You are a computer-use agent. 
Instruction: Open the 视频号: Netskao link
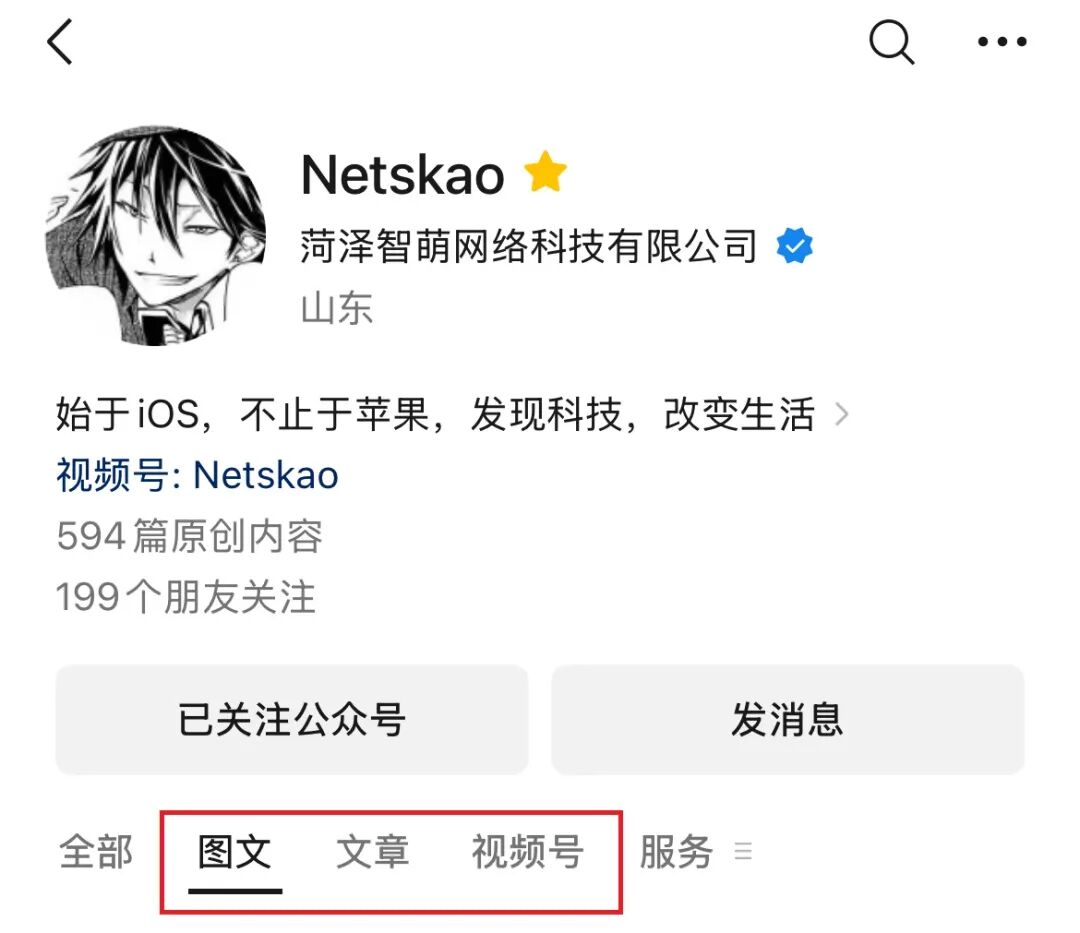[x=197, y=475]
